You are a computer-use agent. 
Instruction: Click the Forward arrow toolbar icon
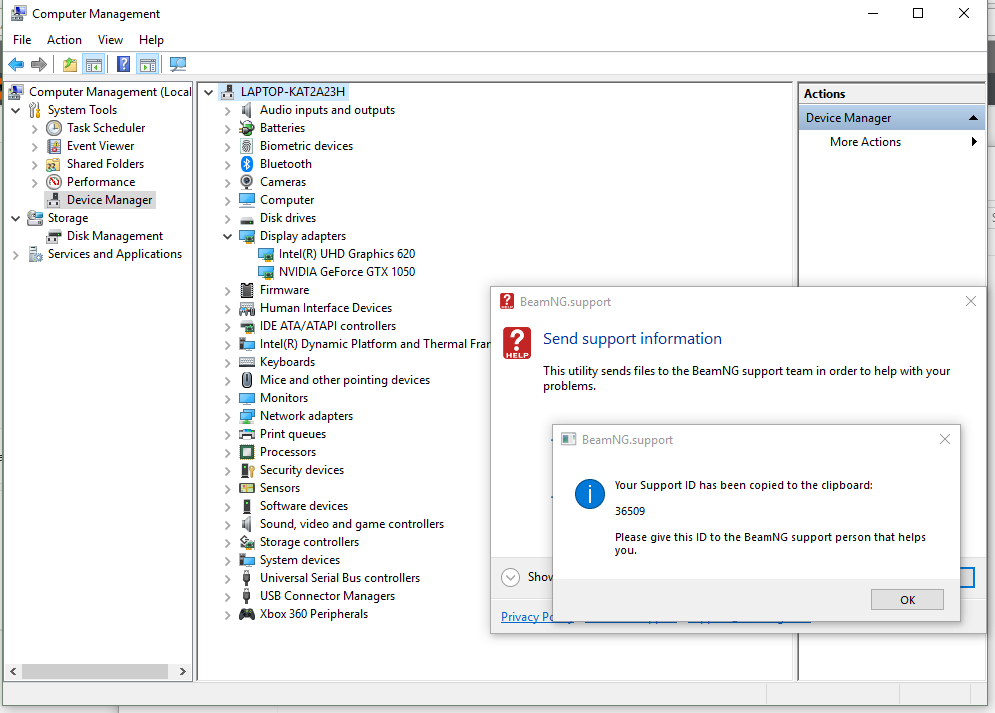pos(39,64)
